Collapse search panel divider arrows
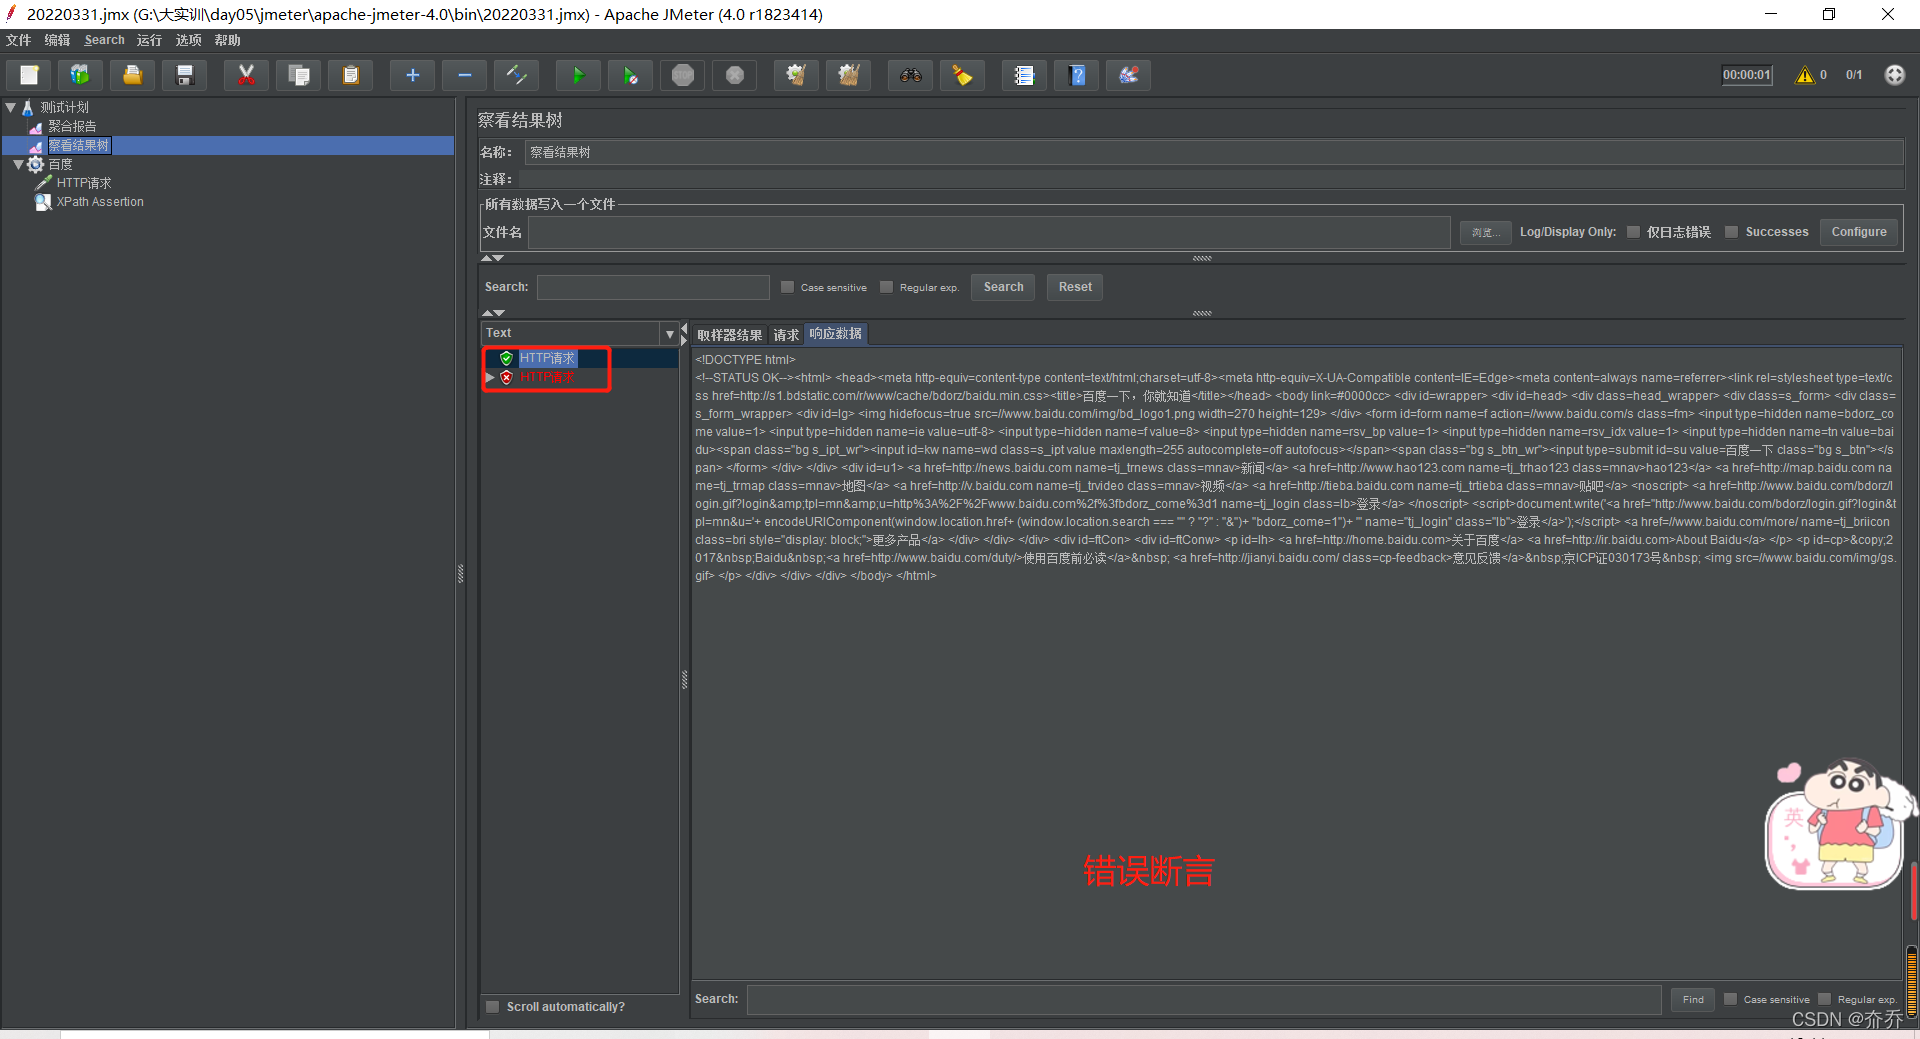The image size is (1920, 1039). (x=493, y=313)
